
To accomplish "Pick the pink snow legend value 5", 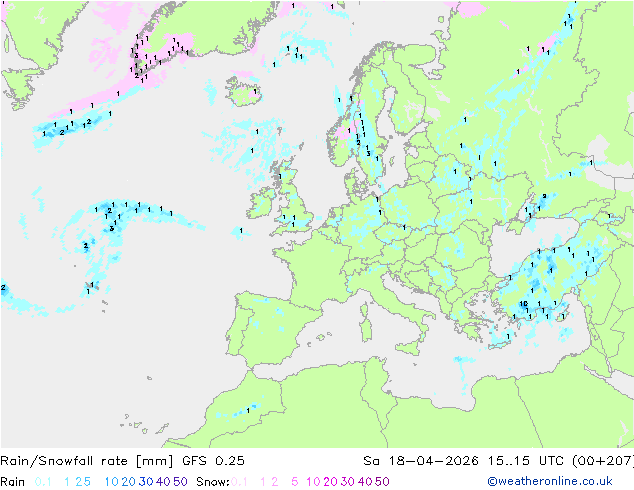I will point(295,482).
